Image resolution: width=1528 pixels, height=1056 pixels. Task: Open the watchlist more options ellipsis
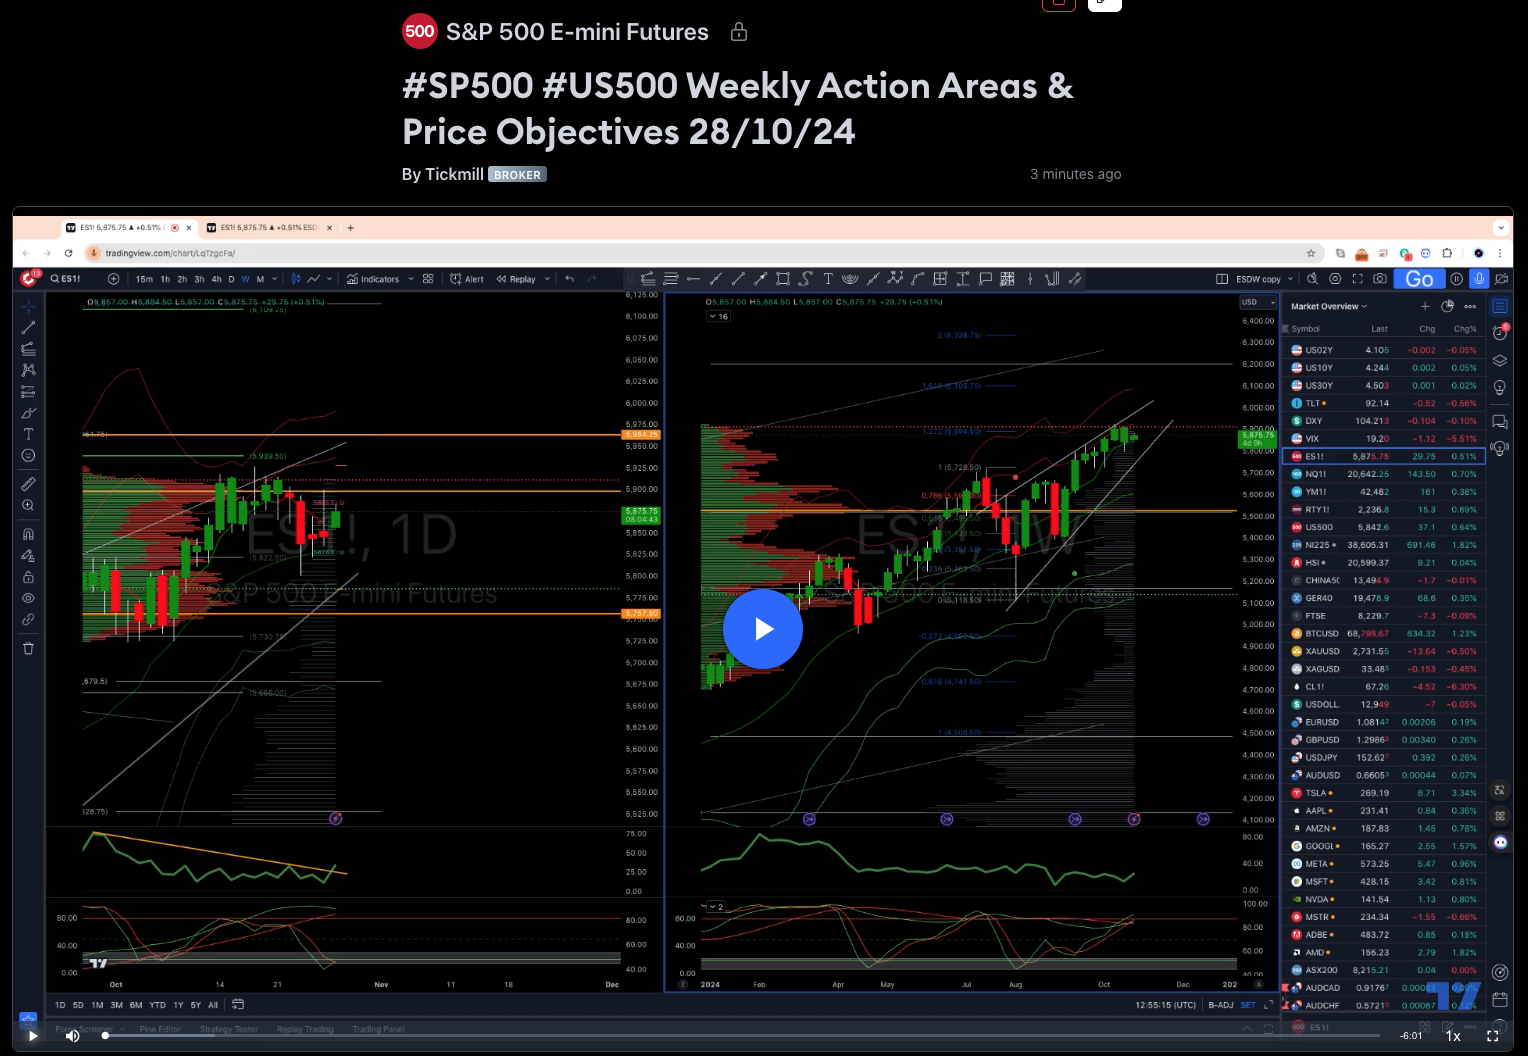pos(1470,306)
